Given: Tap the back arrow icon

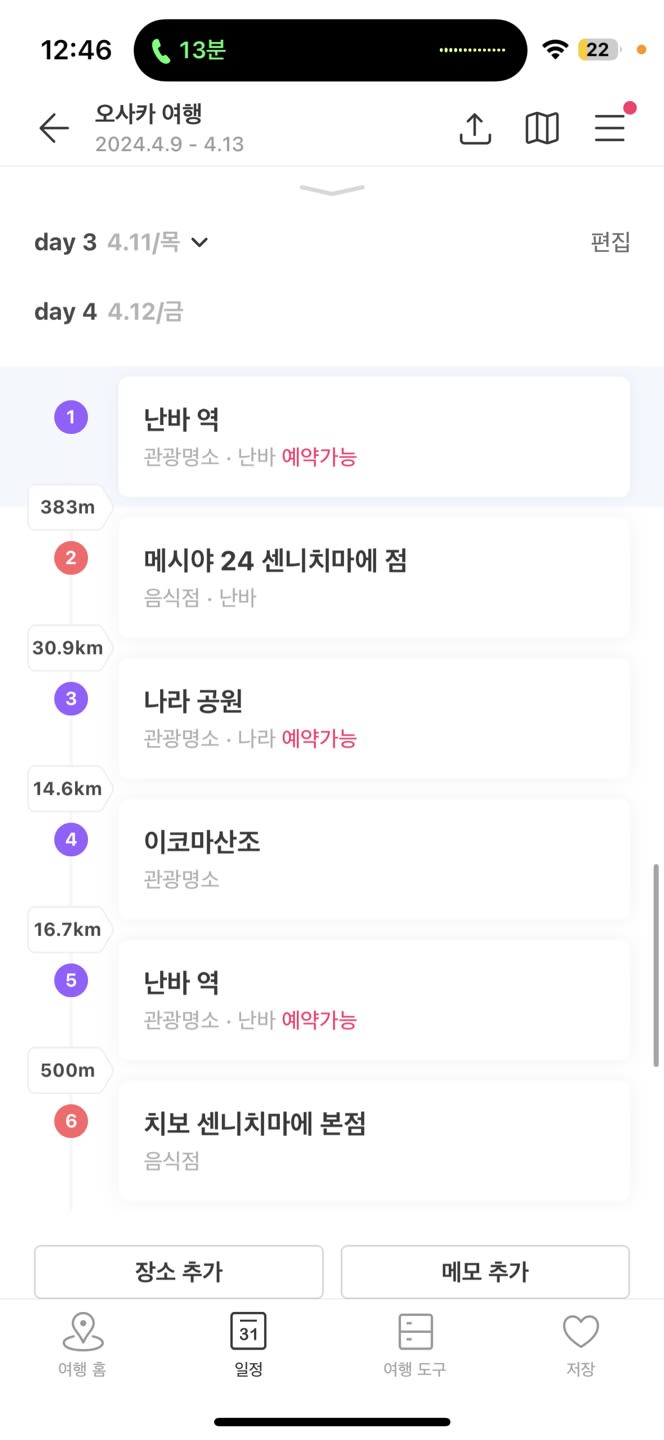Looking at the screenshot, I should [x=54, y=128].
